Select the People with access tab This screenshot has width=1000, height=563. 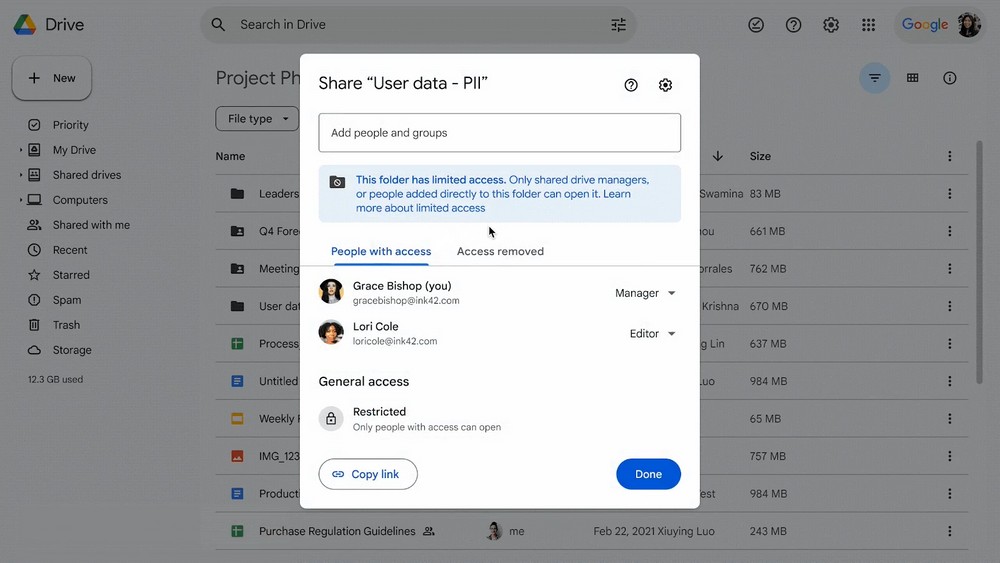click(381, 252)
